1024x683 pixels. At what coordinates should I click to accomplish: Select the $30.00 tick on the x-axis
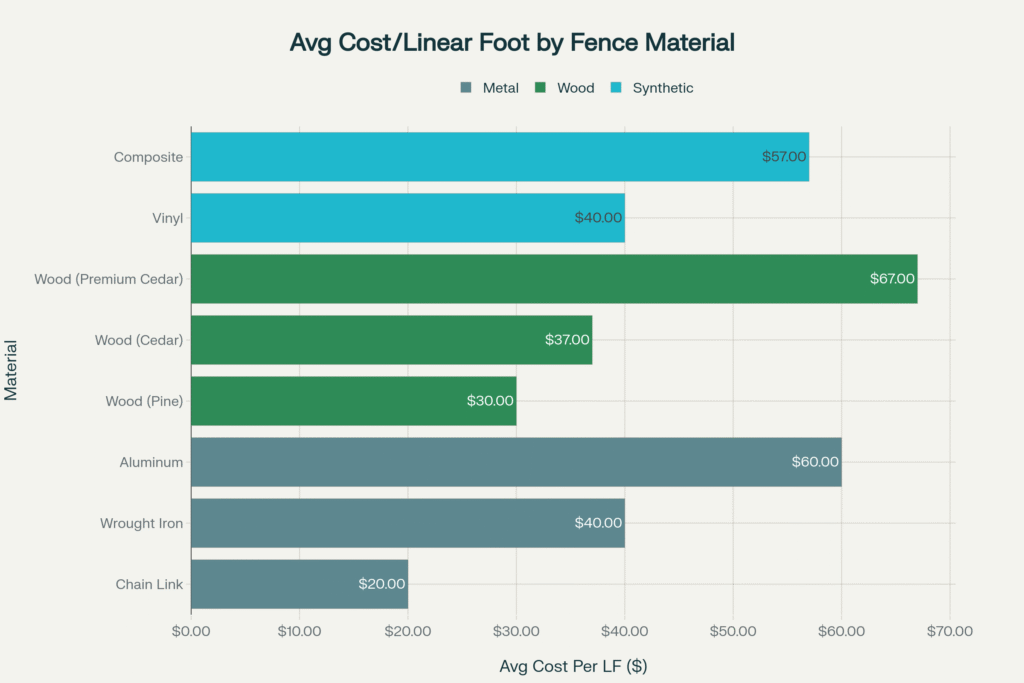pyautogui.click(x=516, y=631)
